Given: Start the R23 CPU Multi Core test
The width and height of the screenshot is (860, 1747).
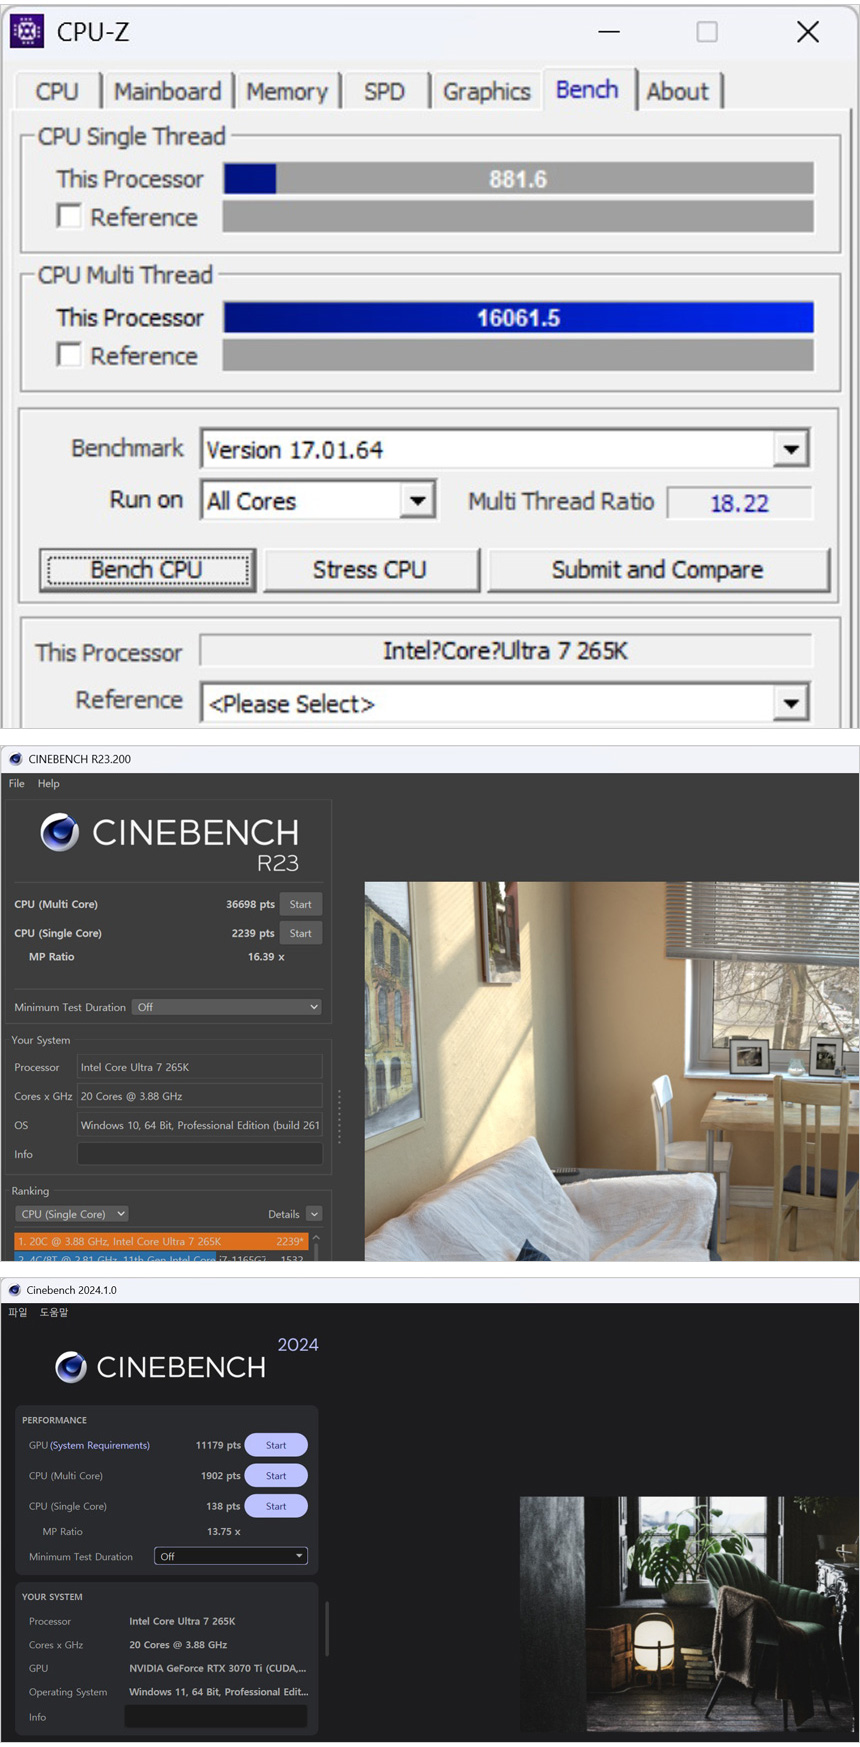Looking at the screenshot, I should [300, 904].
